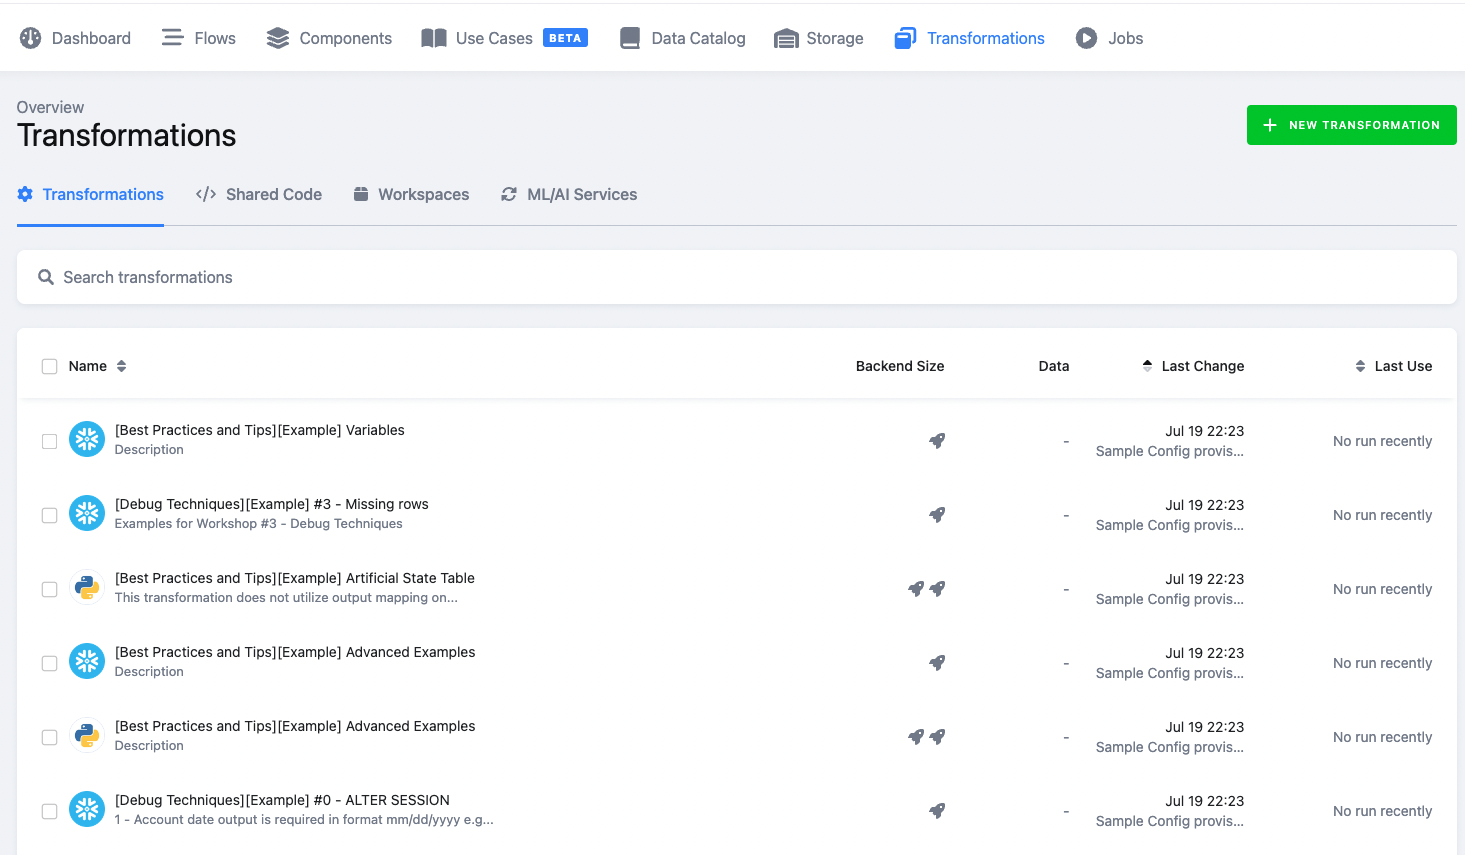Select all transformations using the header checkbox

point(49,366)
